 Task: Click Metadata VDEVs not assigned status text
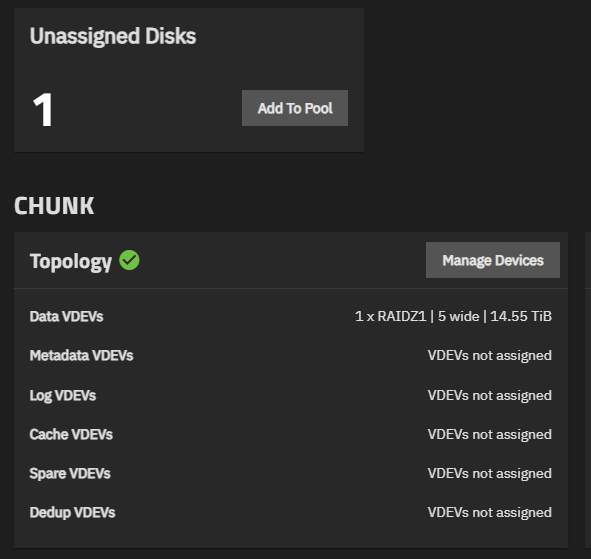pyautogui.click(x=490, y=355)
